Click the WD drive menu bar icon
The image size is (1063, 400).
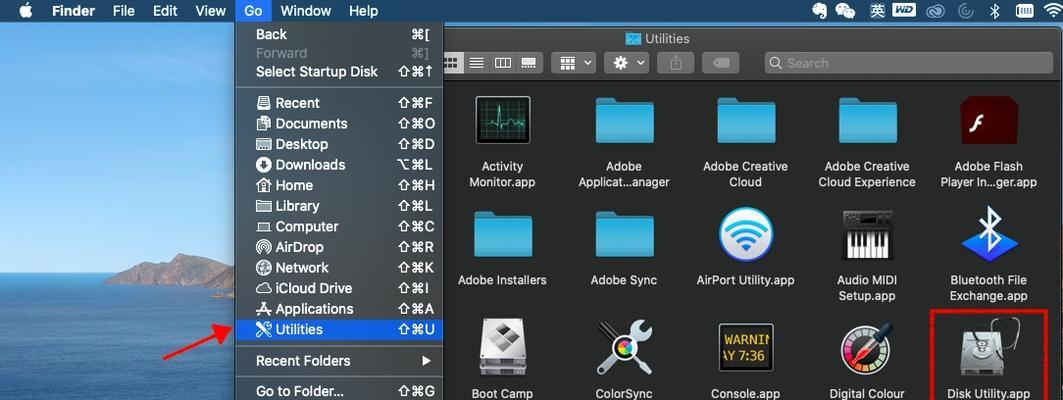(904, 11)
